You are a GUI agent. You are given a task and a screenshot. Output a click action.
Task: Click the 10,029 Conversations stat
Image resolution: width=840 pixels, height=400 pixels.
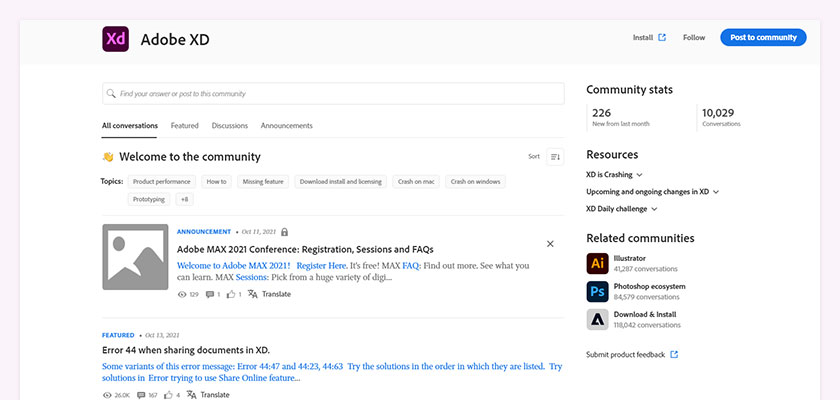721,117
